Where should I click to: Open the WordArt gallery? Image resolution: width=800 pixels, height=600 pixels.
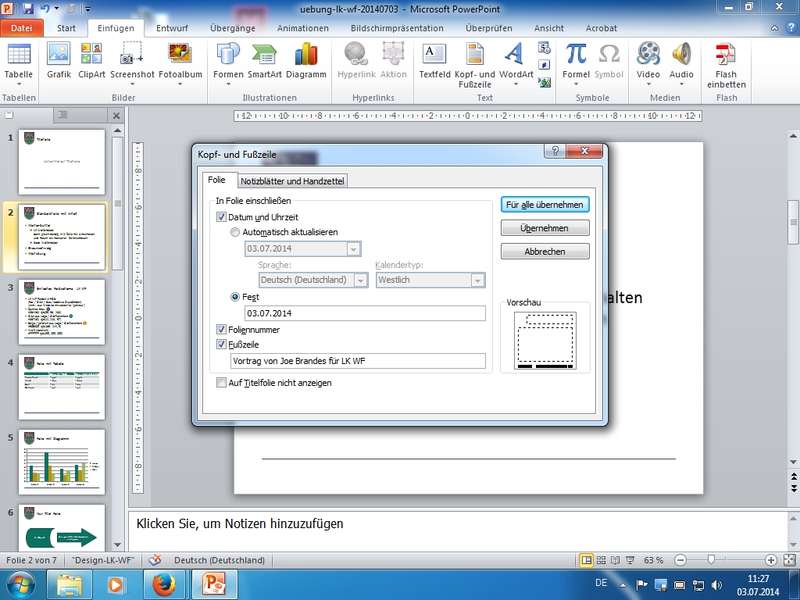(515, 60)
